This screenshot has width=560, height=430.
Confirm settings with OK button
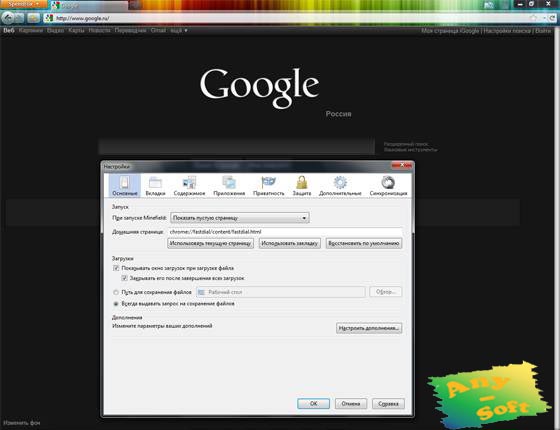point(313,404)
